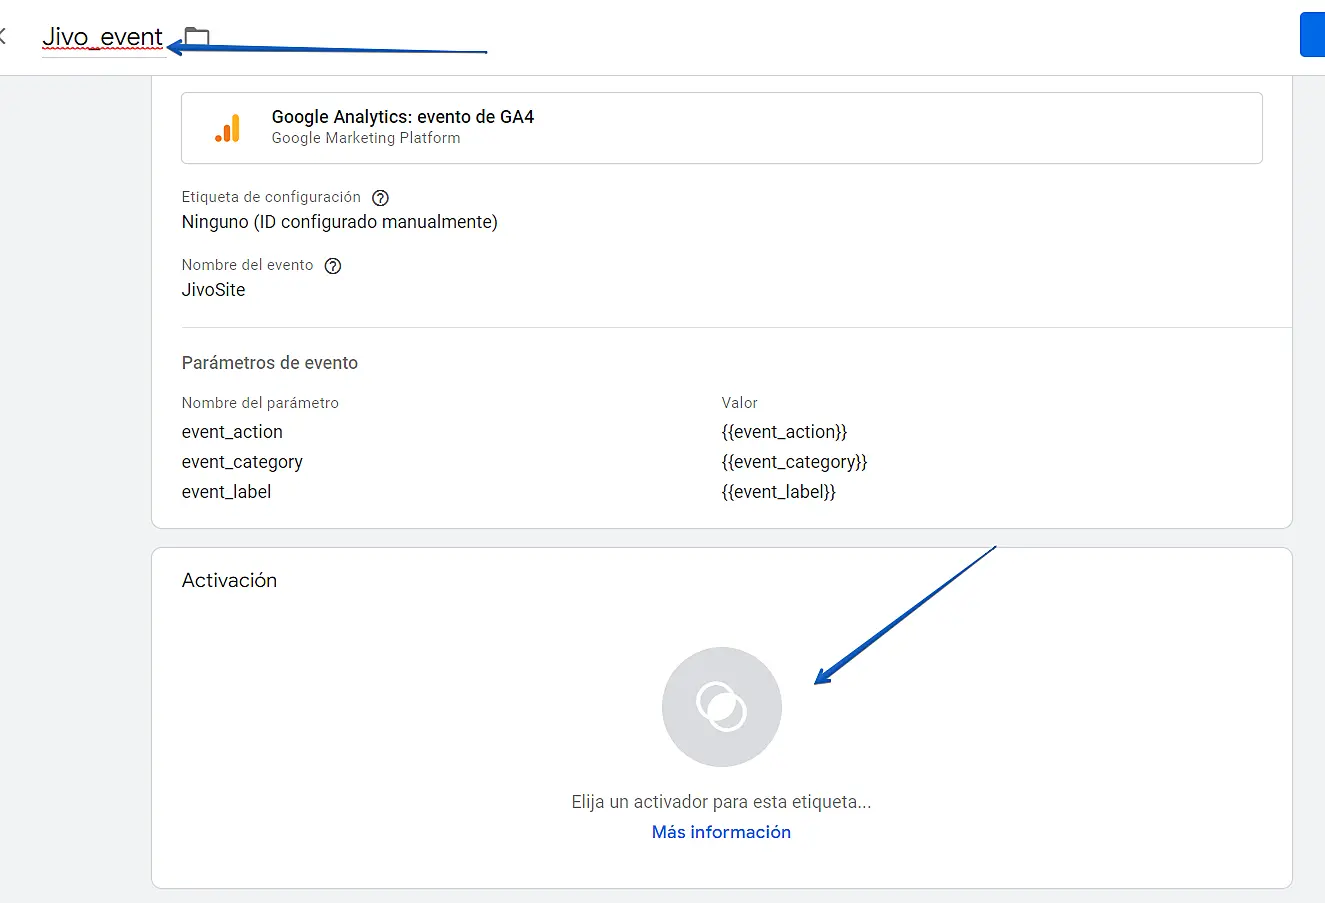Open help for Etiqueta de configuración
The image size is (1325, 903).
point(380,198)
